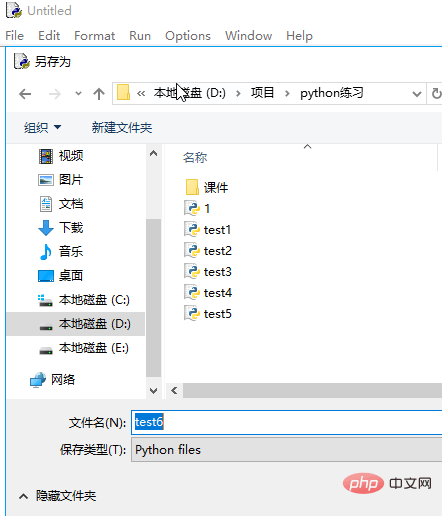The image size is (442, 516).
Task: Open recent locations dropdown arrow
Action: click(78, 94)
